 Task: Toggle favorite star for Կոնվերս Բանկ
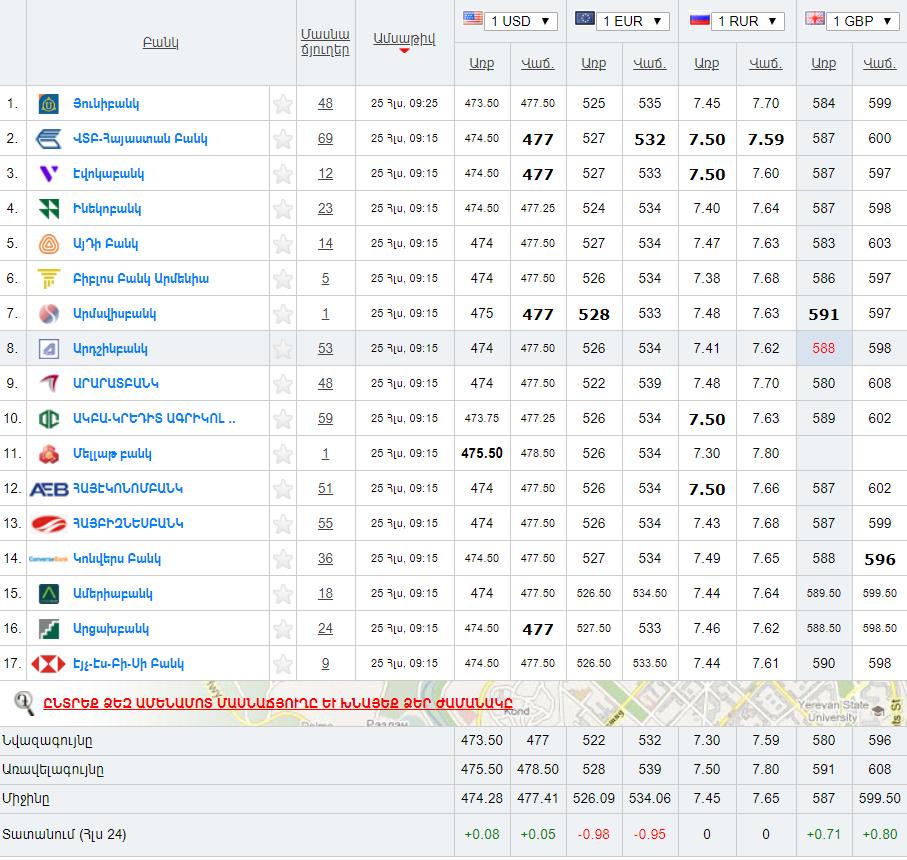(x=283, y=558)
